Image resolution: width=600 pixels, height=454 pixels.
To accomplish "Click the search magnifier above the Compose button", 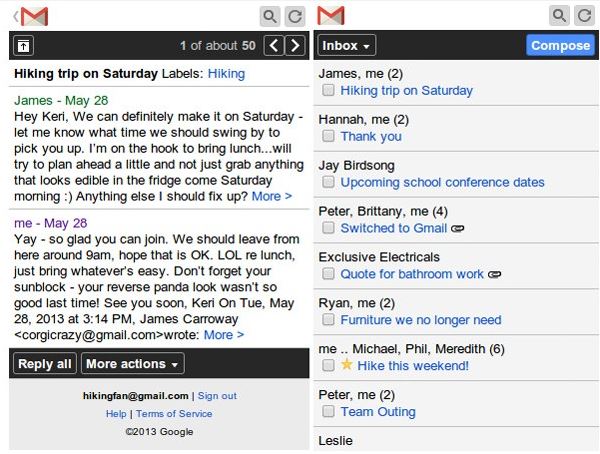I will [561, 16].
